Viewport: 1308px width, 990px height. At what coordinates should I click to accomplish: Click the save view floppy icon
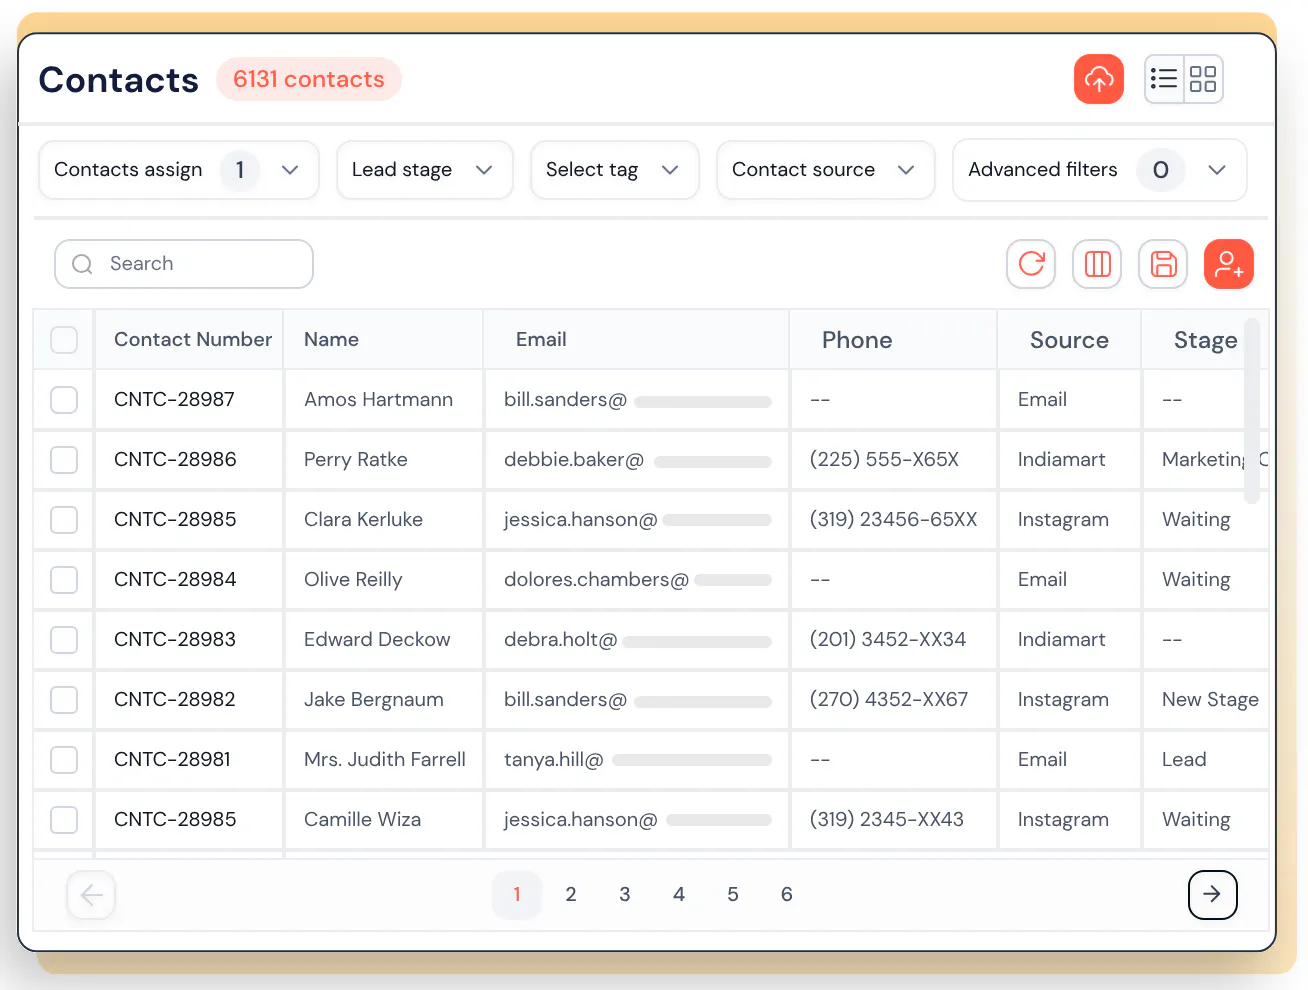pos(1163,264)
